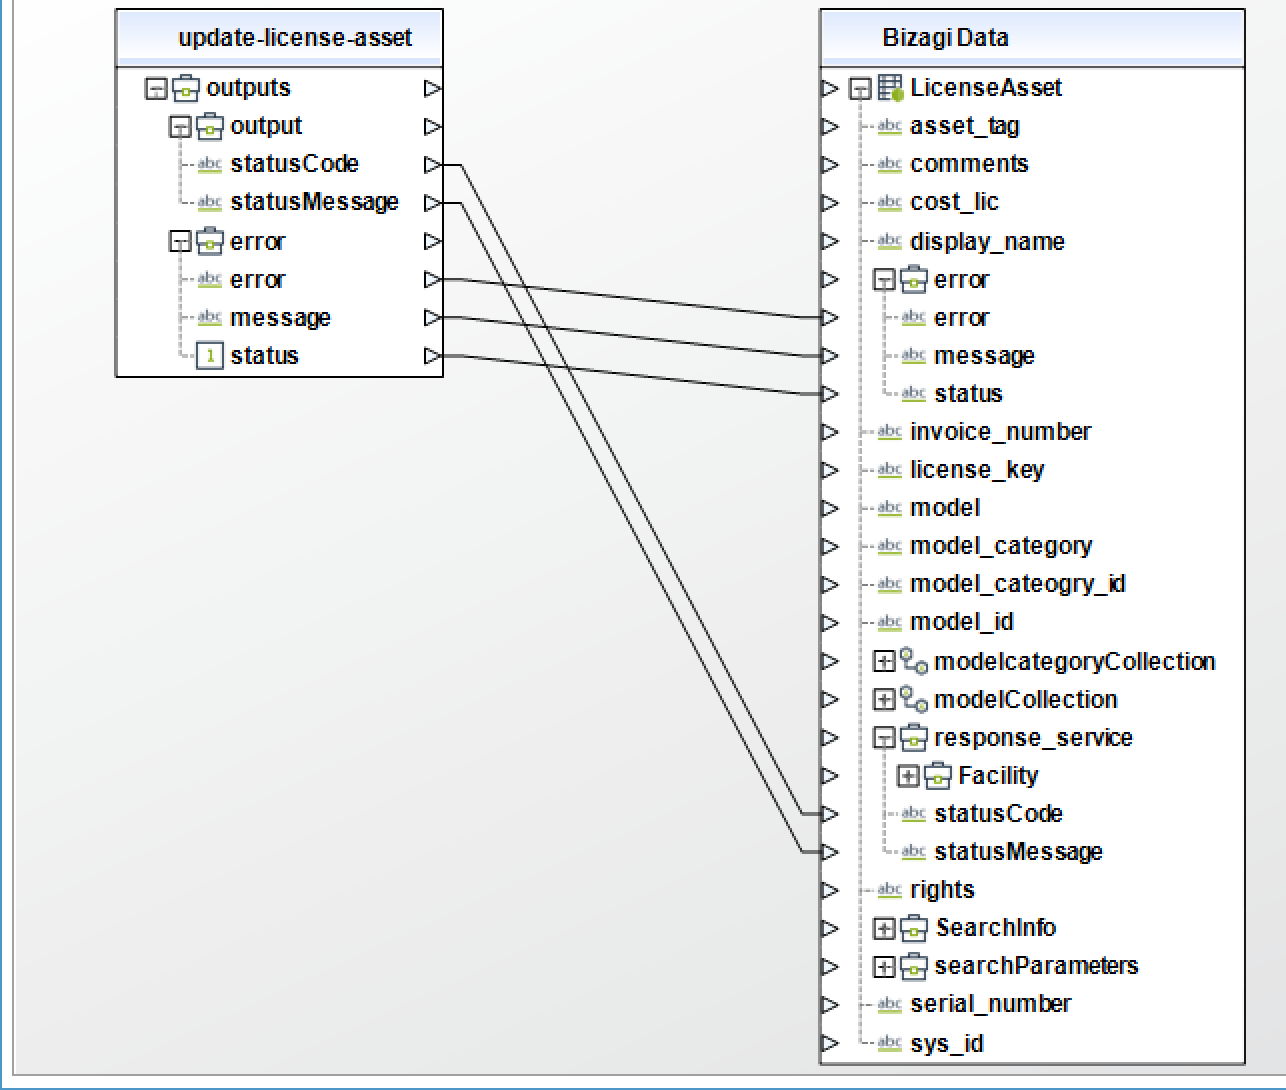
Task: Select statusCode under response_service
Action: (998, 814)
